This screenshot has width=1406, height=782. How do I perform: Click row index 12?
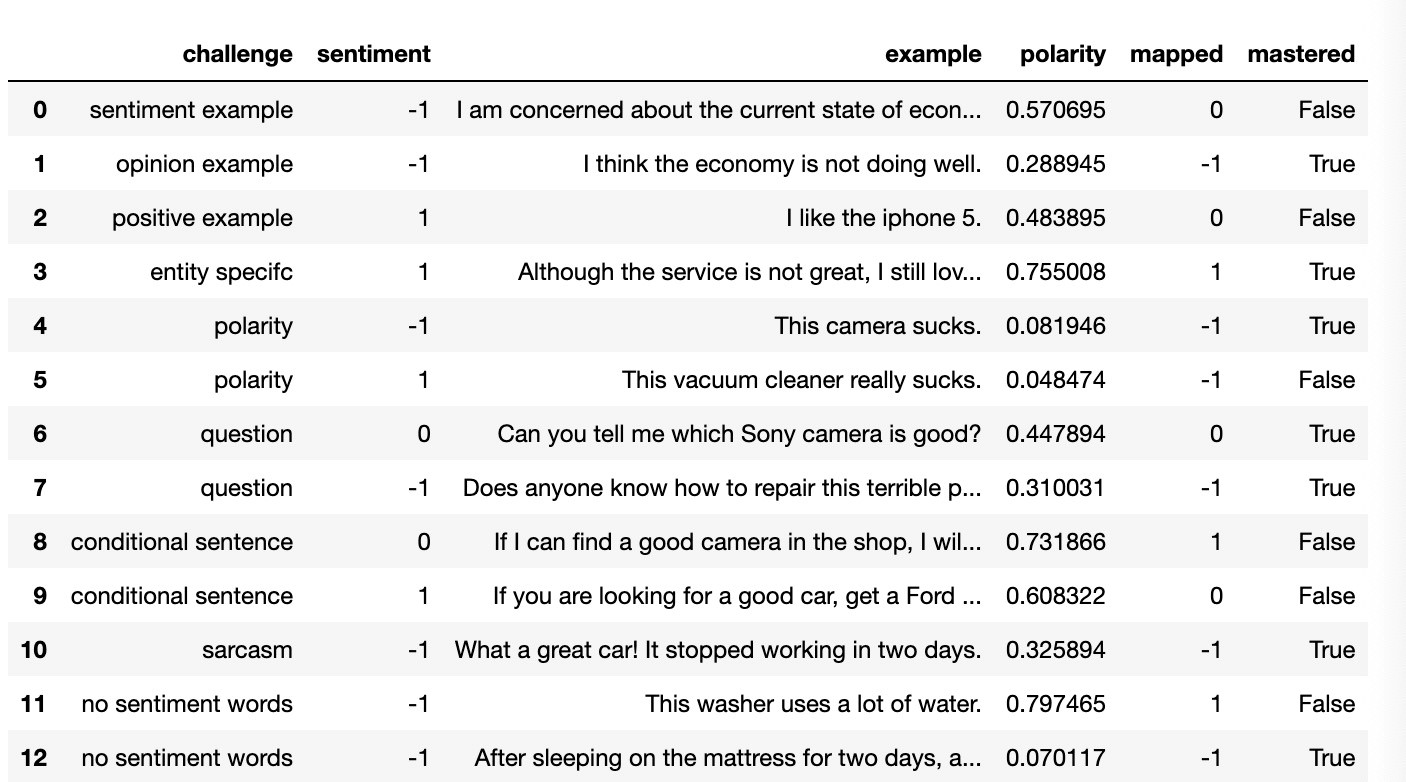(x=33, y=758)
